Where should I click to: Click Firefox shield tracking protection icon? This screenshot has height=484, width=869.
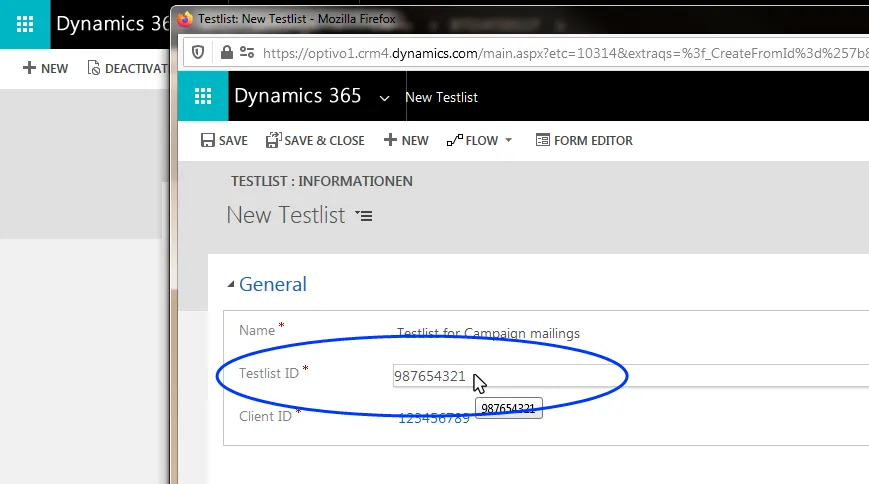click(x=198, y=53)
